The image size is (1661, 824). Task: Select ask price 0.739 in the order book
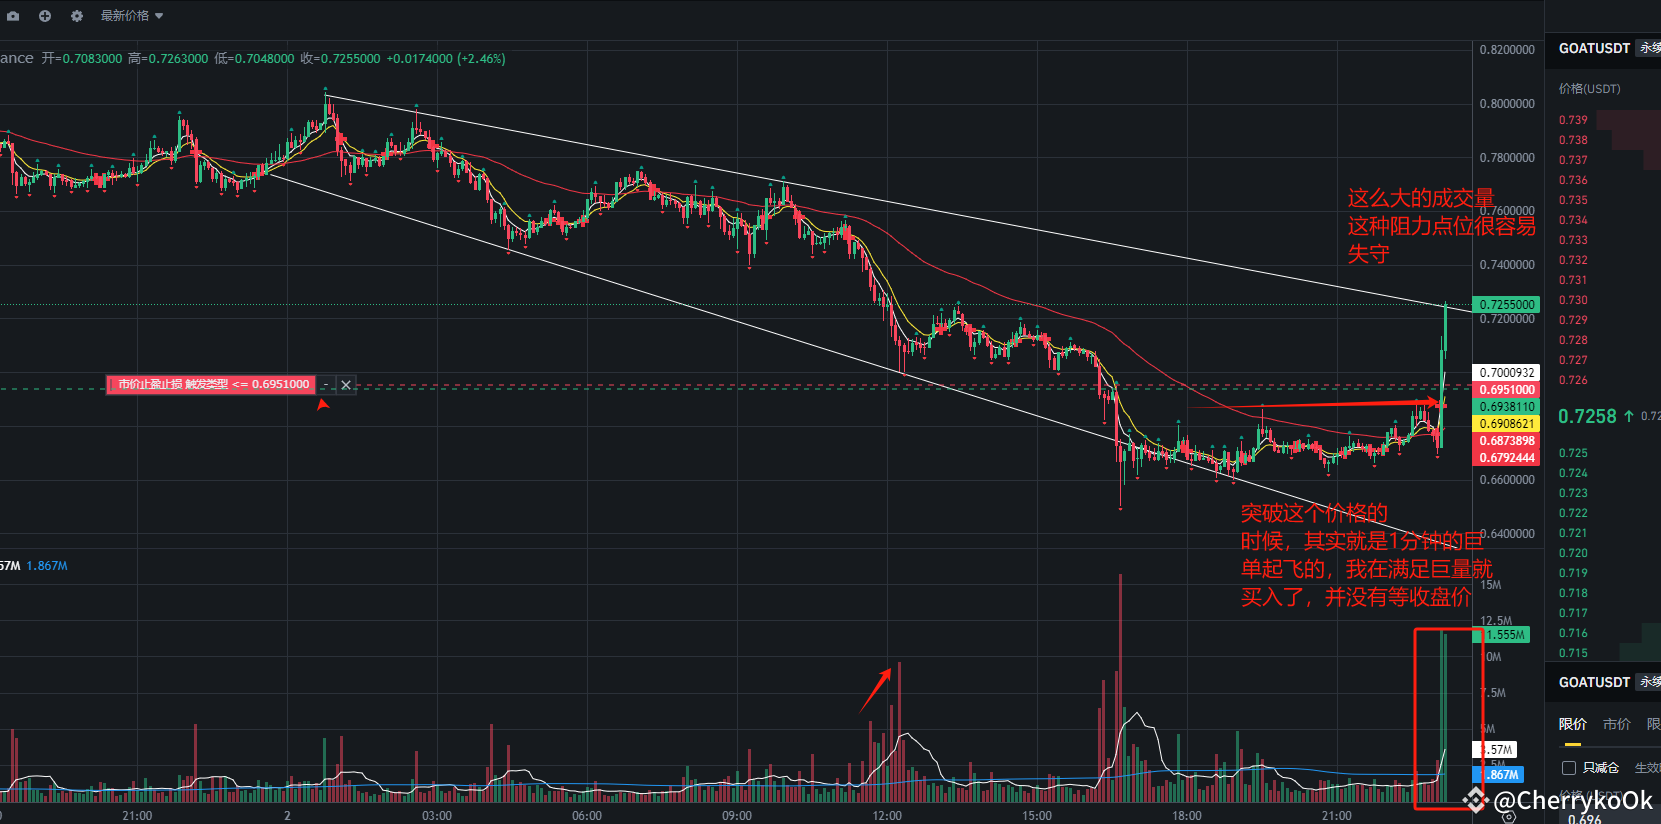click(1573, 120)
